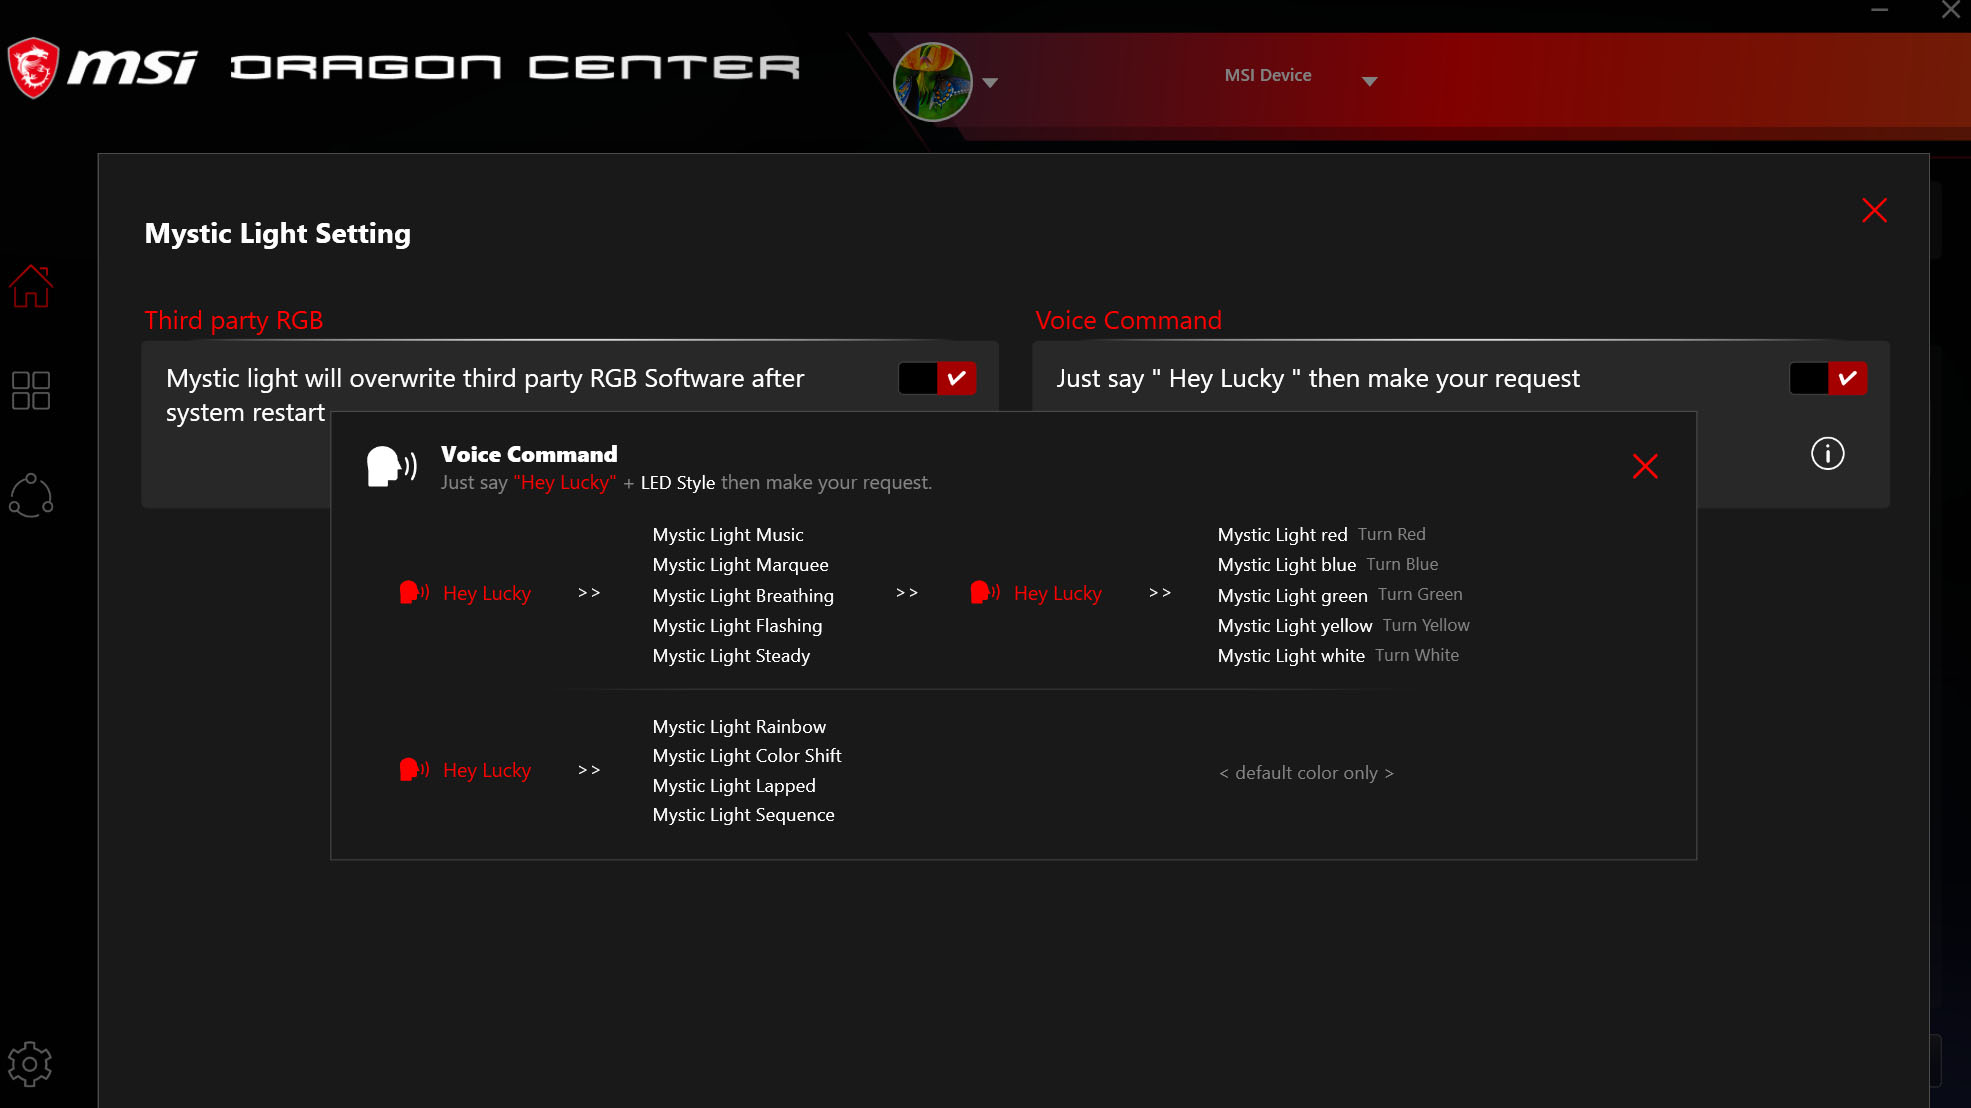This screenshot has width=1971, height=1108.
Task: Select the Mystic Light Lapped command text
Action: (x=734, y=786)
